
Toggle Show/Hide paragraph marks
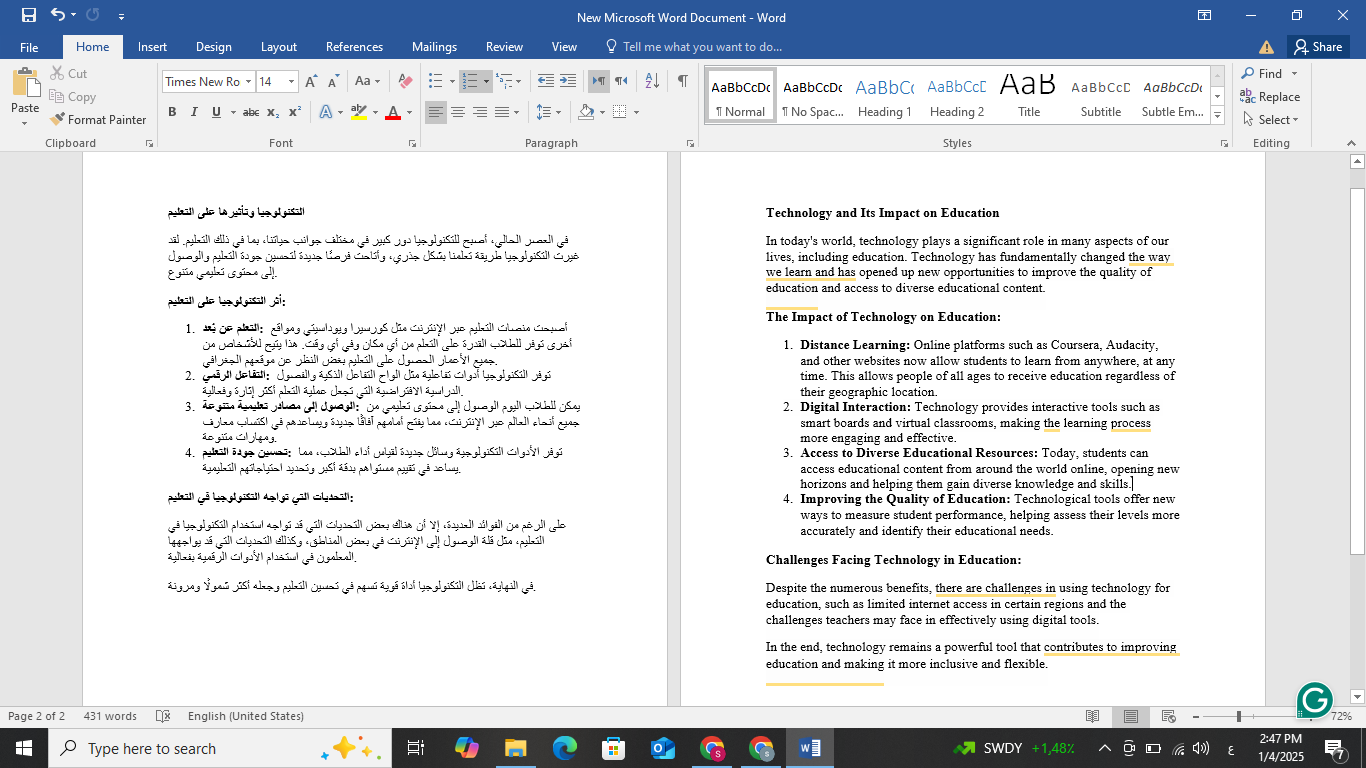682,82
